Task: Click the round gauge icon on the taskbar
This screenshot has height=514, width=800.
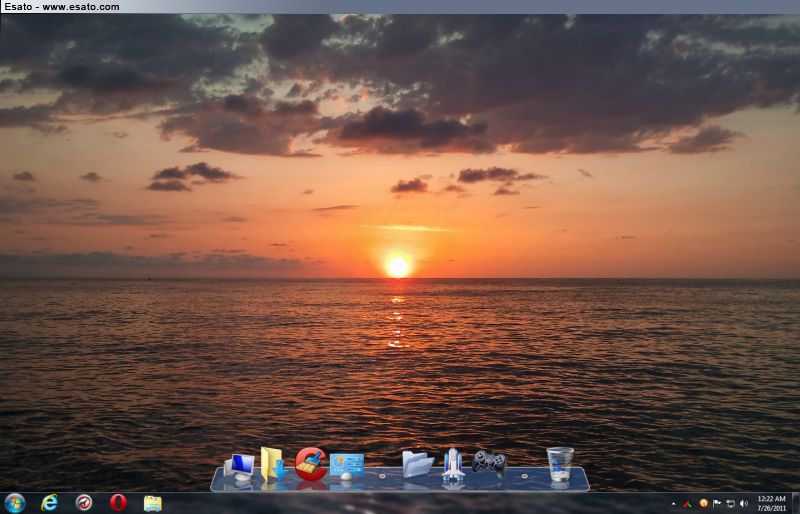Action: (84, 503)
